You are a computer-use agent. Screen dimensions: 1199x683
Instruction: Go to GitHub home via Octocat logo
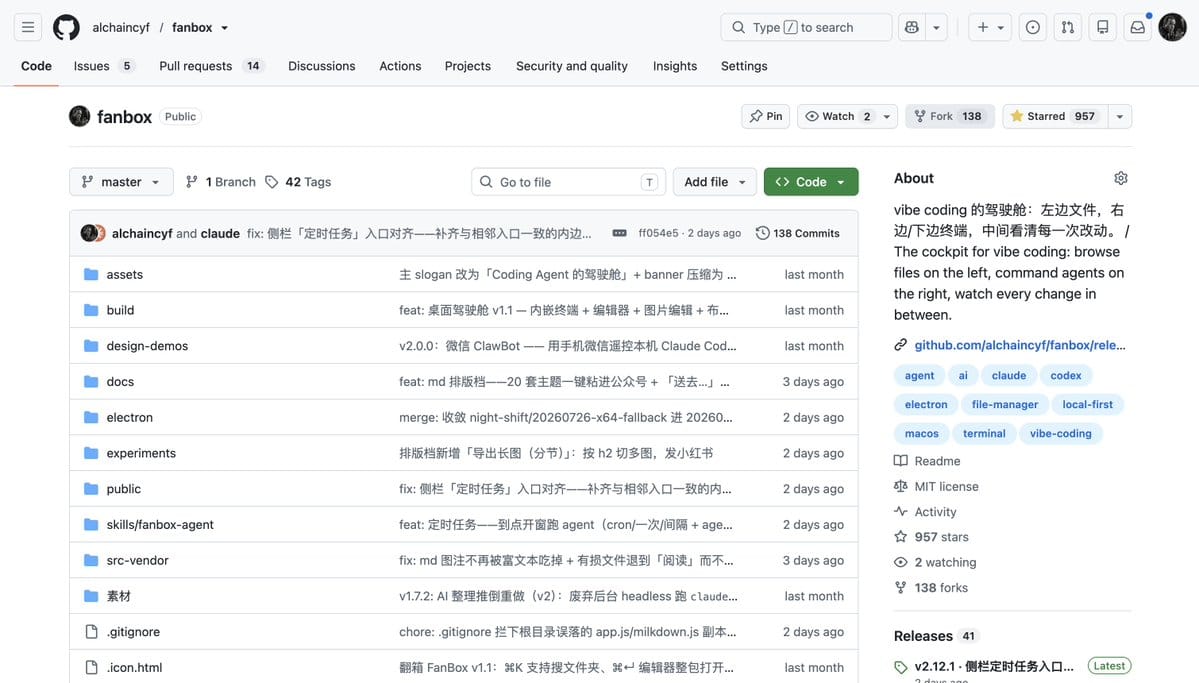67,28
